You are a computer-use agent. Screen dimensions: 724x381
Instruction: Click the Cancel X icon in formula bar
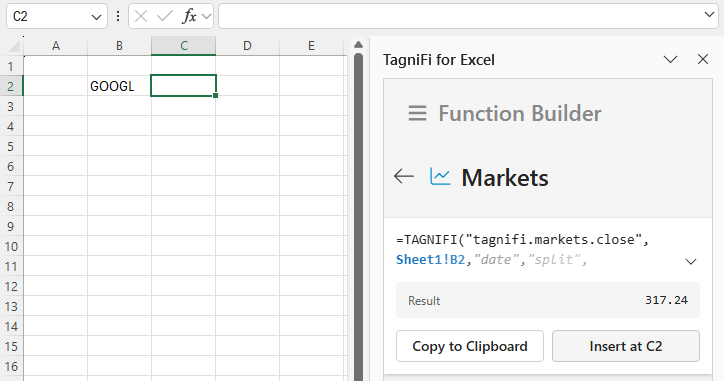[141, 17]
